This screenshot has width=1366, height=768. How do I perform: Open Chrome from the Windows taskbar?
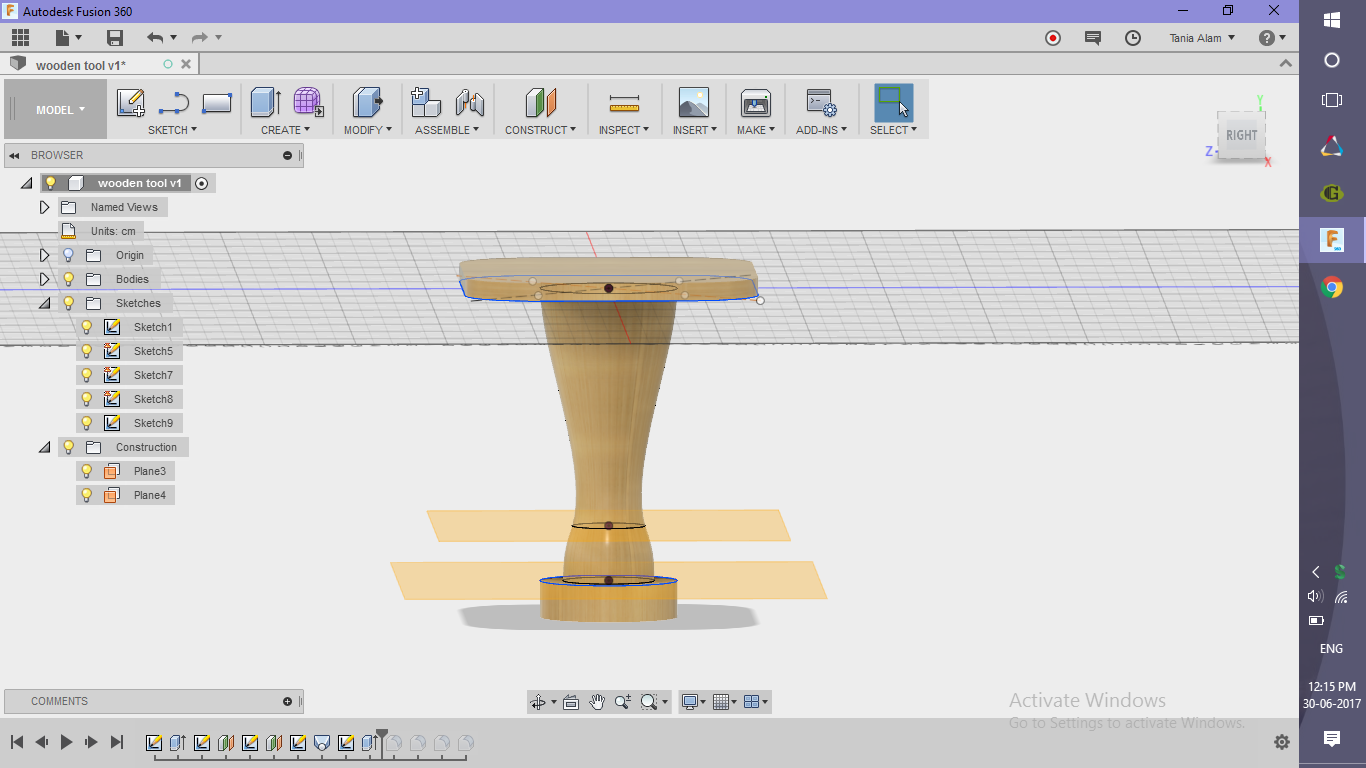coord(1332,288)
